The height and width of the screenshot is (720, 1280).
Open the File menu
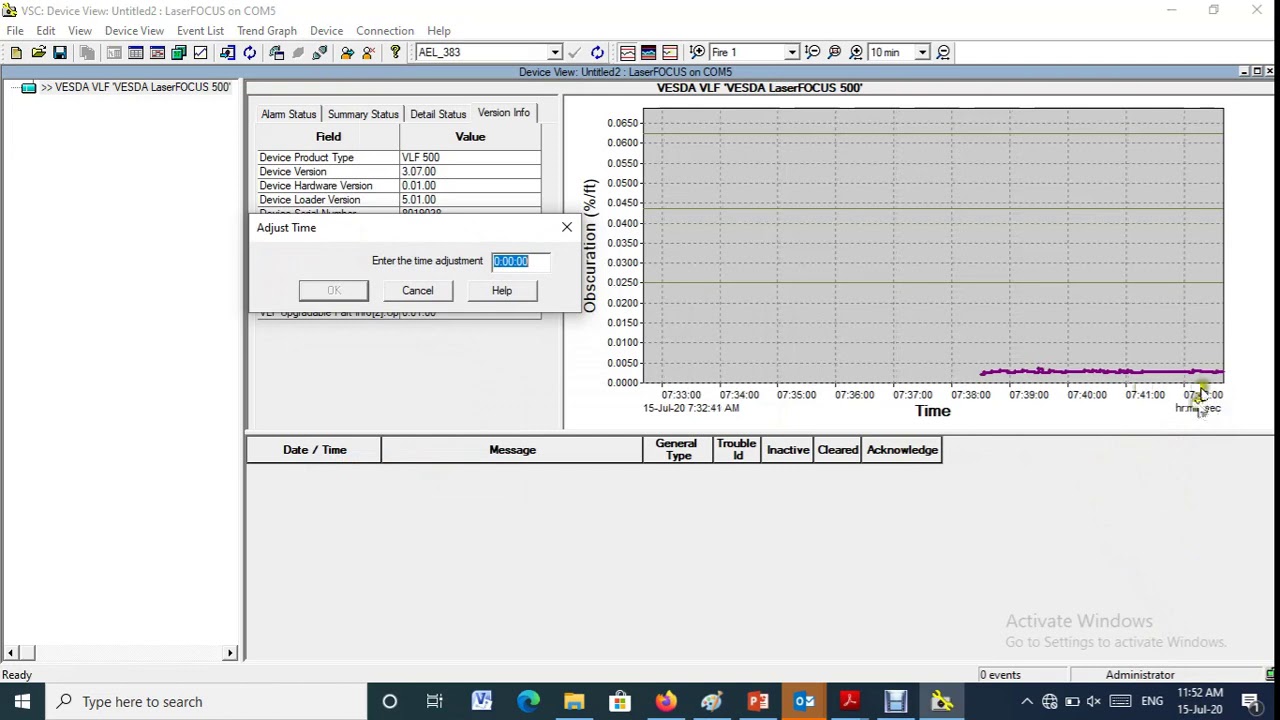[15, 31]
